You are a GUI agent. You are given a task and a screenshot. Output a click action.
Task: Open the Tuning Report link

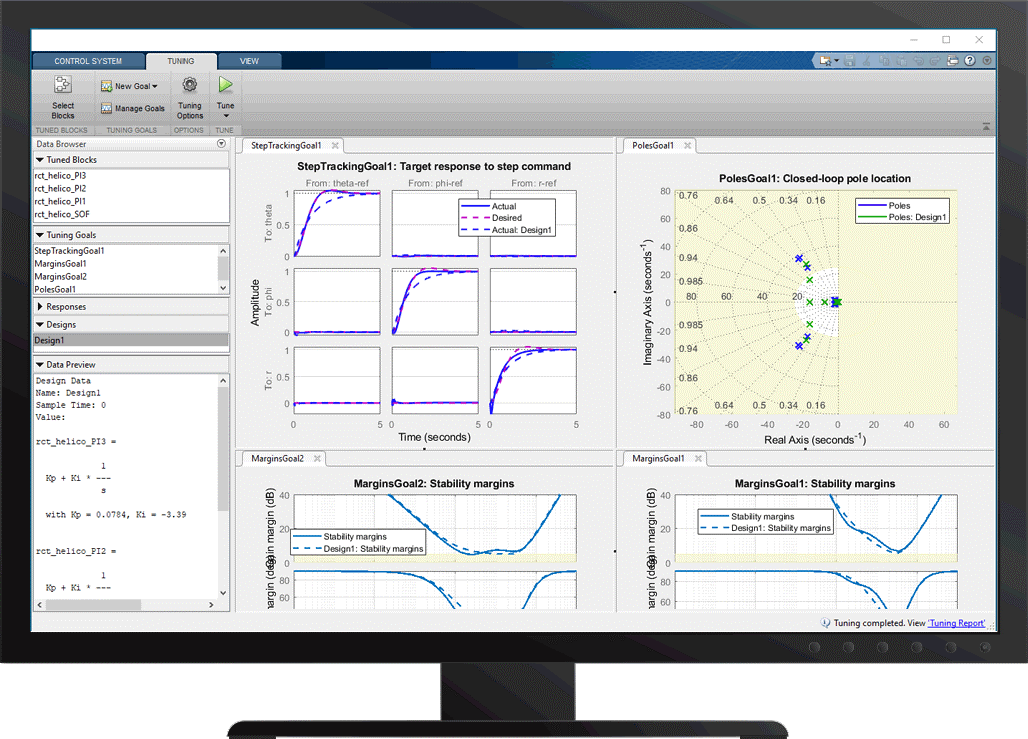click(x=956, y=623)
